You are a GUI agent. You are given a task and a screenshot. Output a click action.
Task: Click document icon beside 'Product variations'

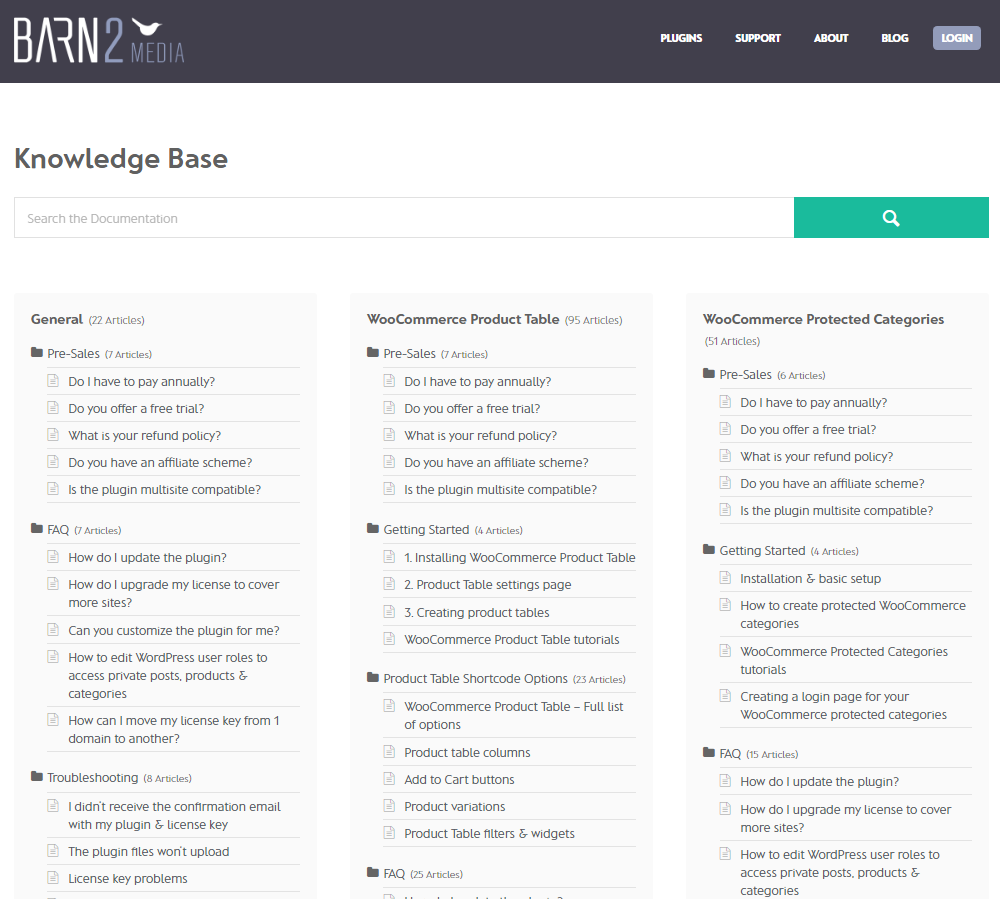tap(389, 805)
